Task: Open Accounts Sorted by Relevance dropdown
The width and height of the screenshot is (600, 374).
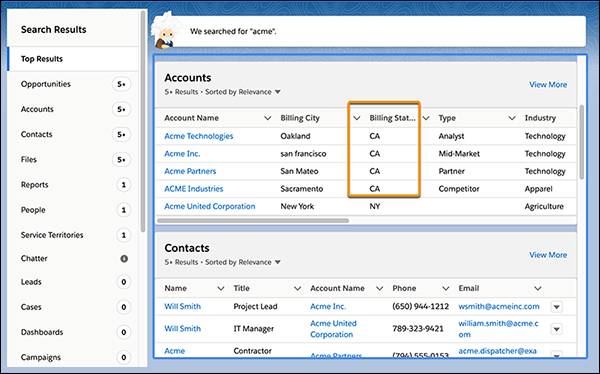Action: pos(278,92)
